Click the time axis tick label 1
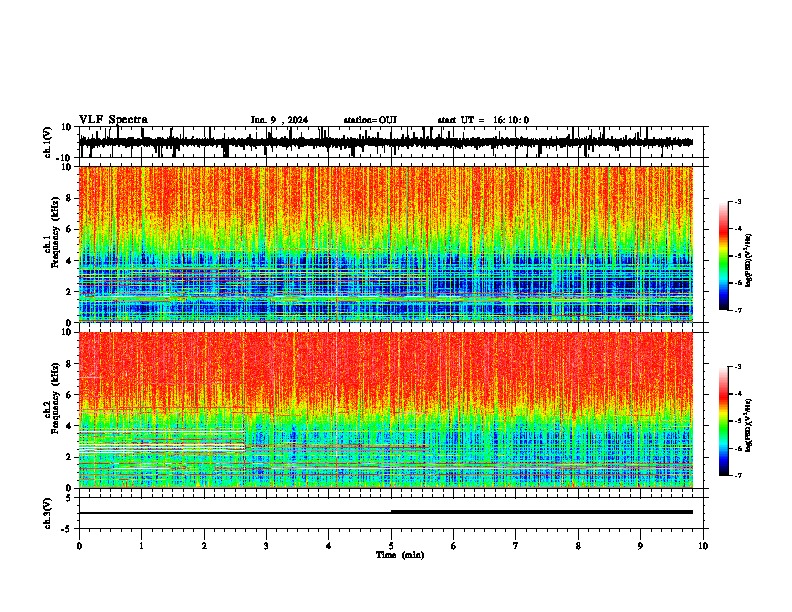Image resolution: width=792 pixels, height=612 pixels. tap(141, 546)
